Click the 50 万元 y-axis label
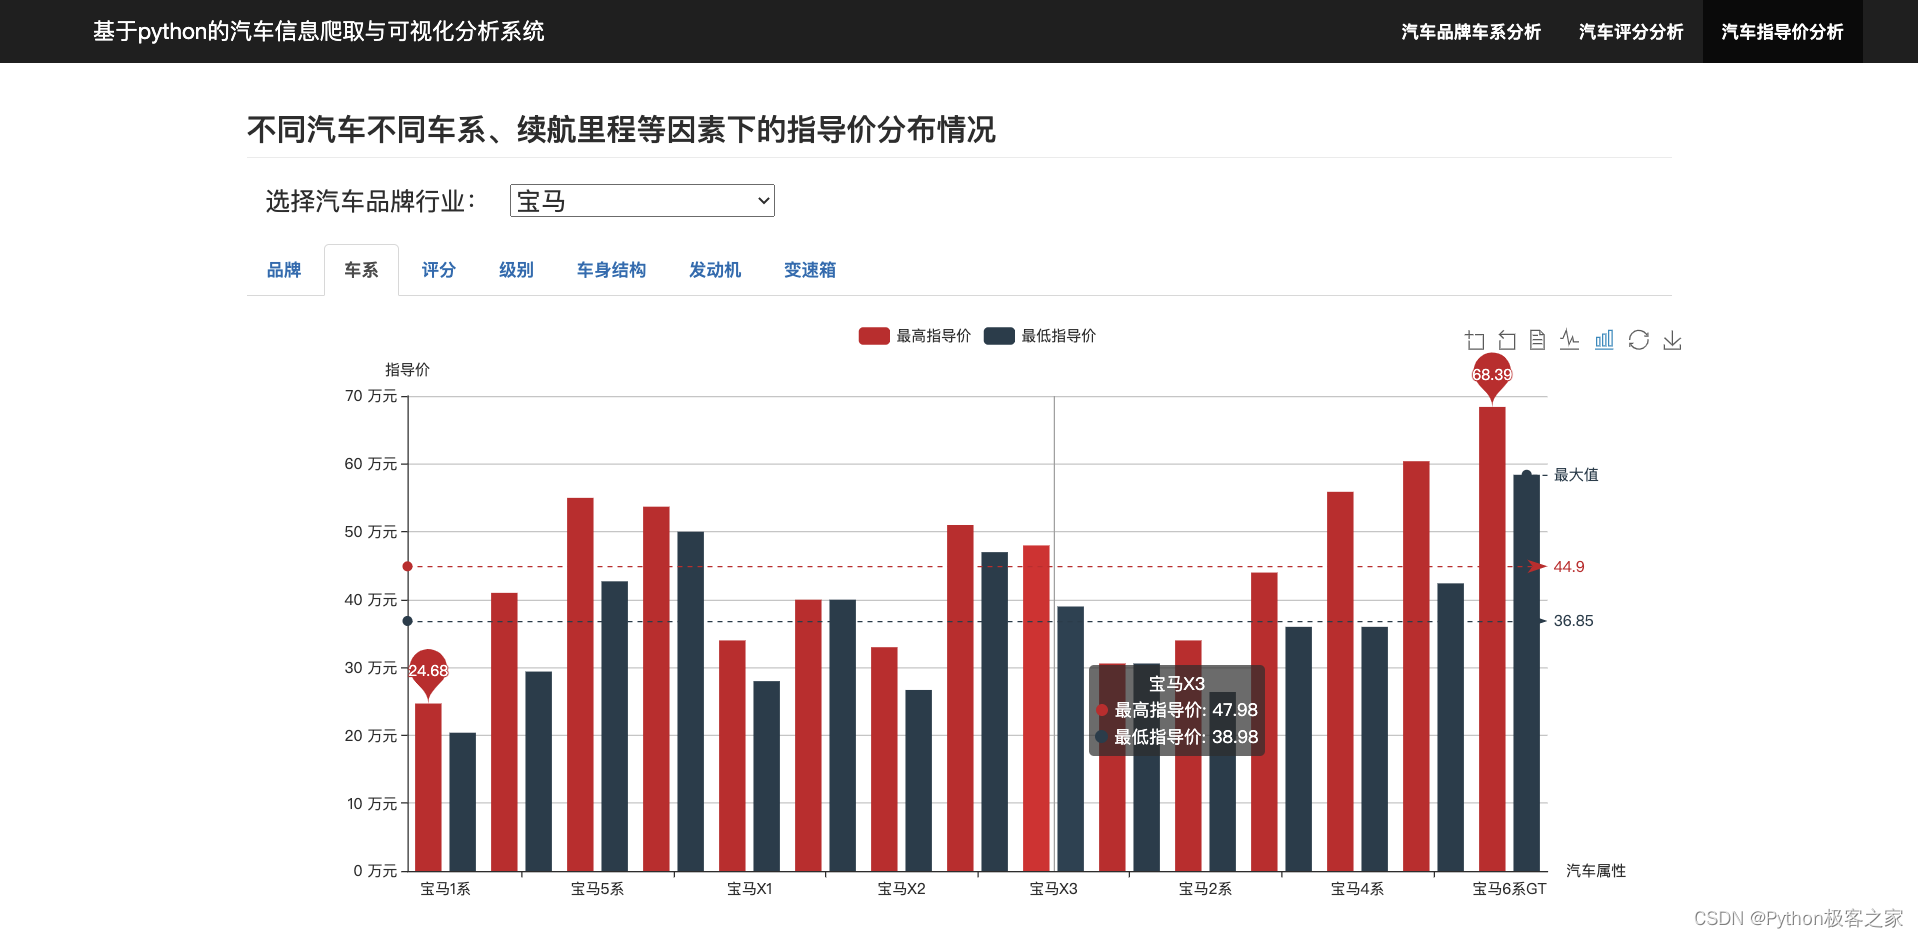Viewport: 1918px width, 938px height. [371, 532]
